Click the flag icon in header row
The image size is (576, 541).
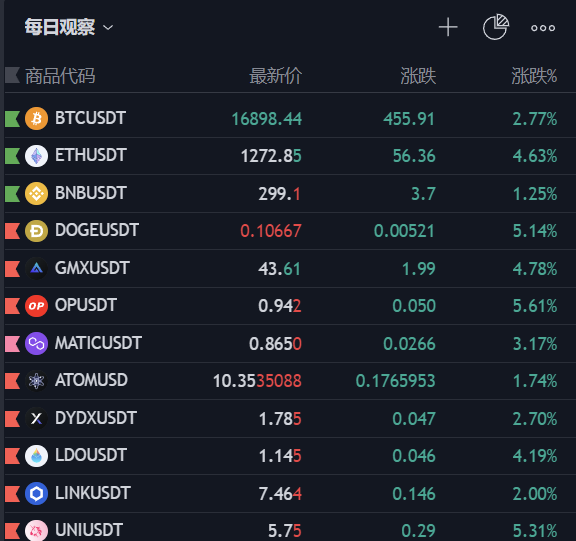[12, 75]
